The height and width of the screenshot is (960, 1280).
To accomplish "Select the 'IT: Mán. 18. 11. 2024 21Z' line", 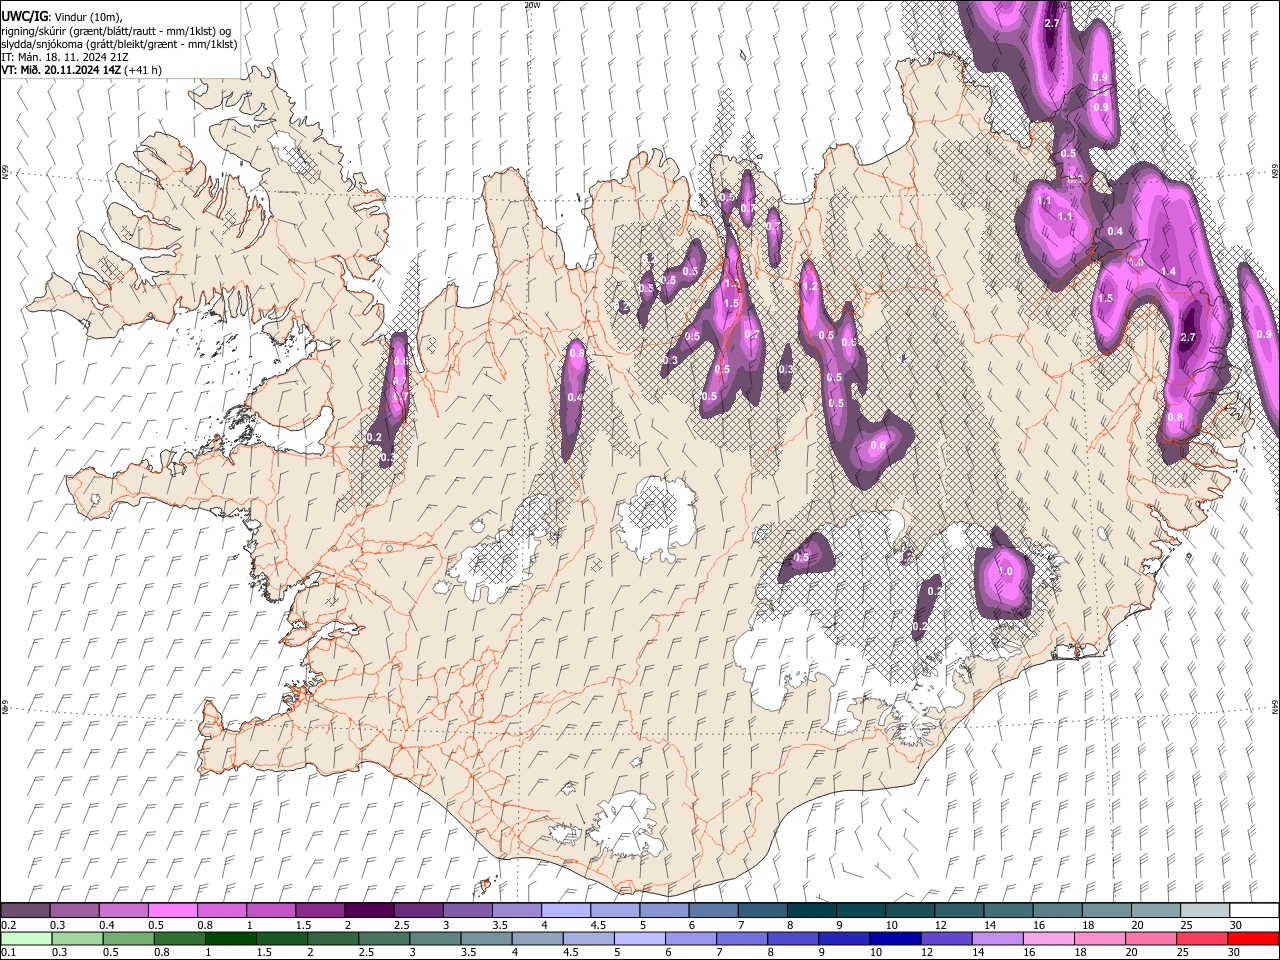I will (65, 57).
